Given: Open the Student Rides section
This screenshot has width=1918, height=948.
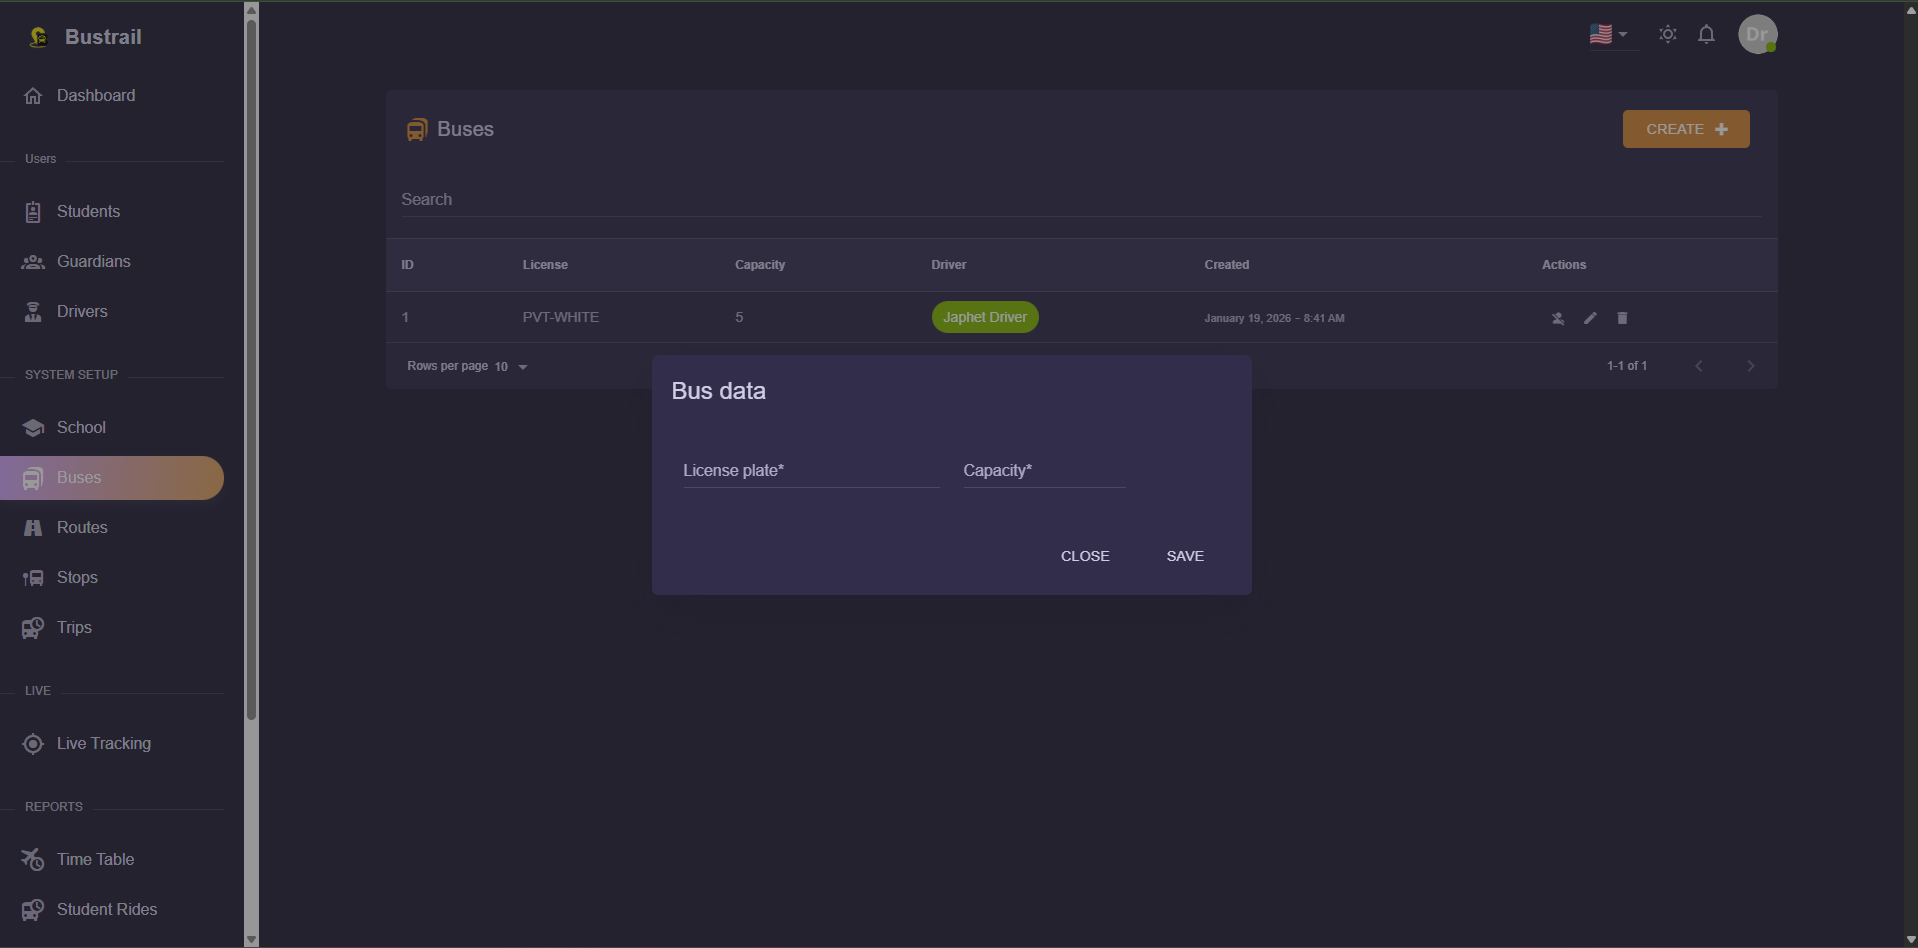Looking at the screenshot, I should coord(107,910).
